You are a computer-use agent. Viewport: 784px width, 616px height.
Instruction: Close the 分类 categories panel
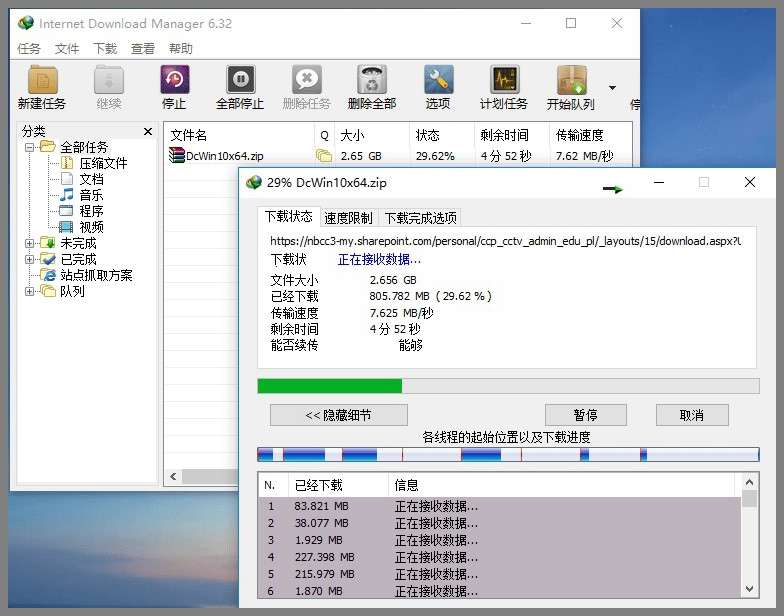coord(148,132)
